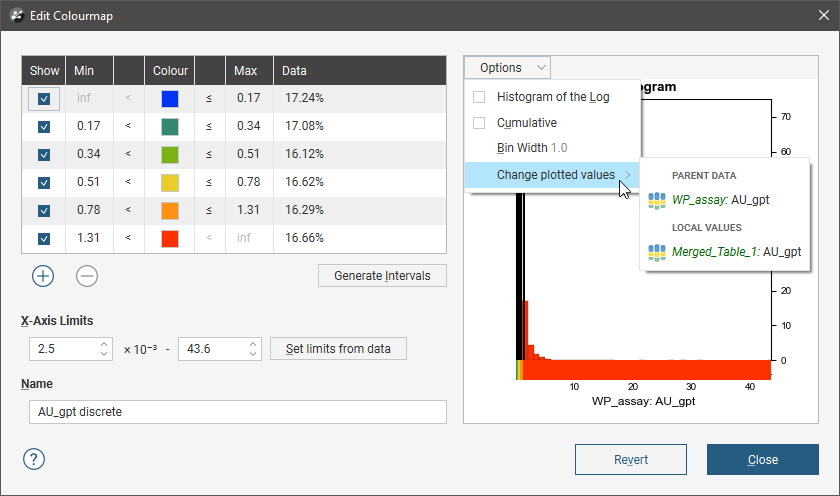Choose Merged_Table_1: AU_gpt local values
Image resolution: width=840 pixels, height=496 pixels.
(736, 252)
